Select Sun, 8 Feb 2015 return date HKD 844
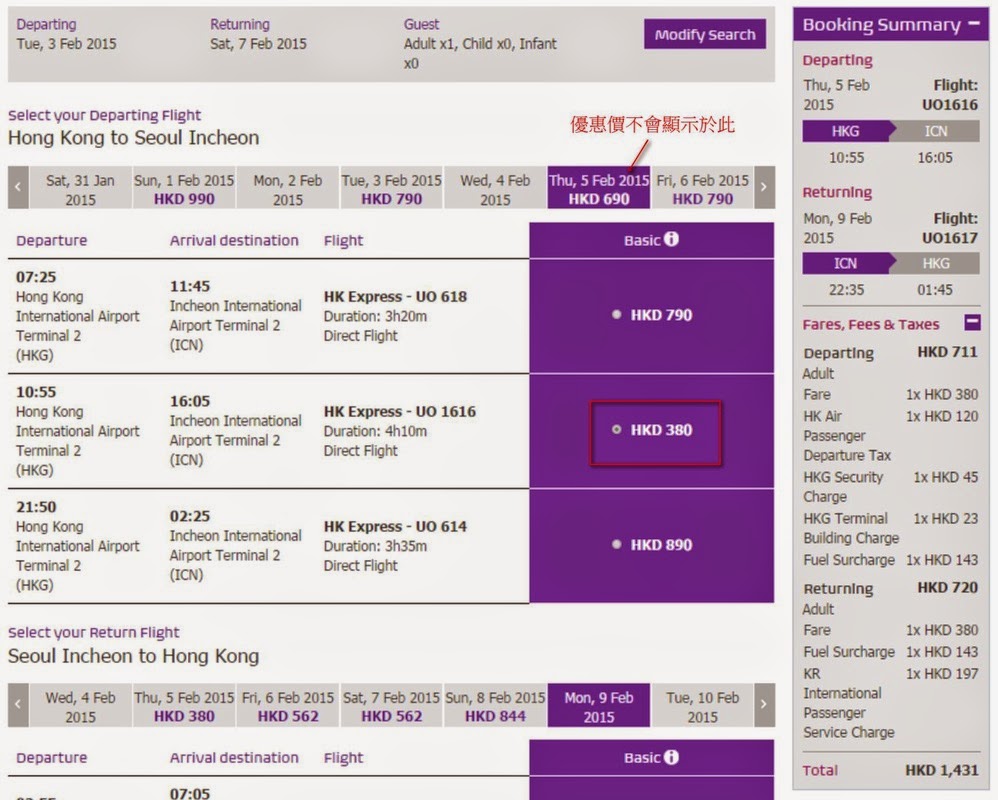Image resolution: width=998 pixels, height=800 pixels. [495, 706]
